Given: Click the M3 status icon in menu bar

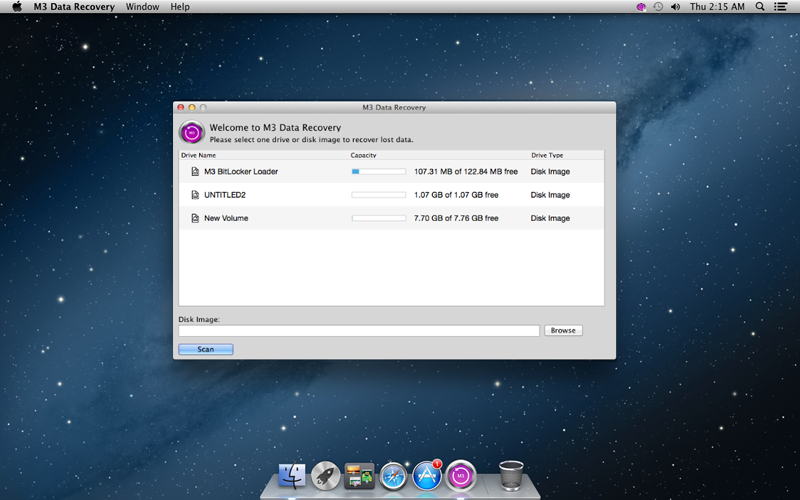Looking at the screenshot, I should tap(641, 7).
